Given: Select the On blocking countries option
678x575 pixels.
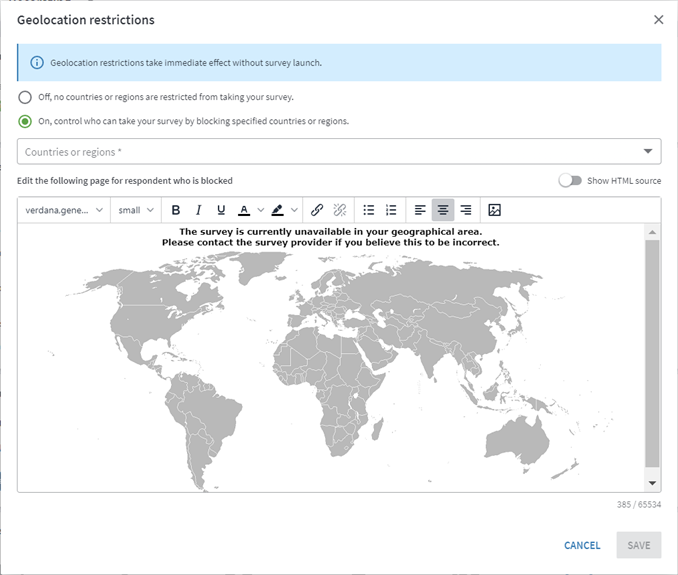Looking at the screenshot, I should click(25, 121).
